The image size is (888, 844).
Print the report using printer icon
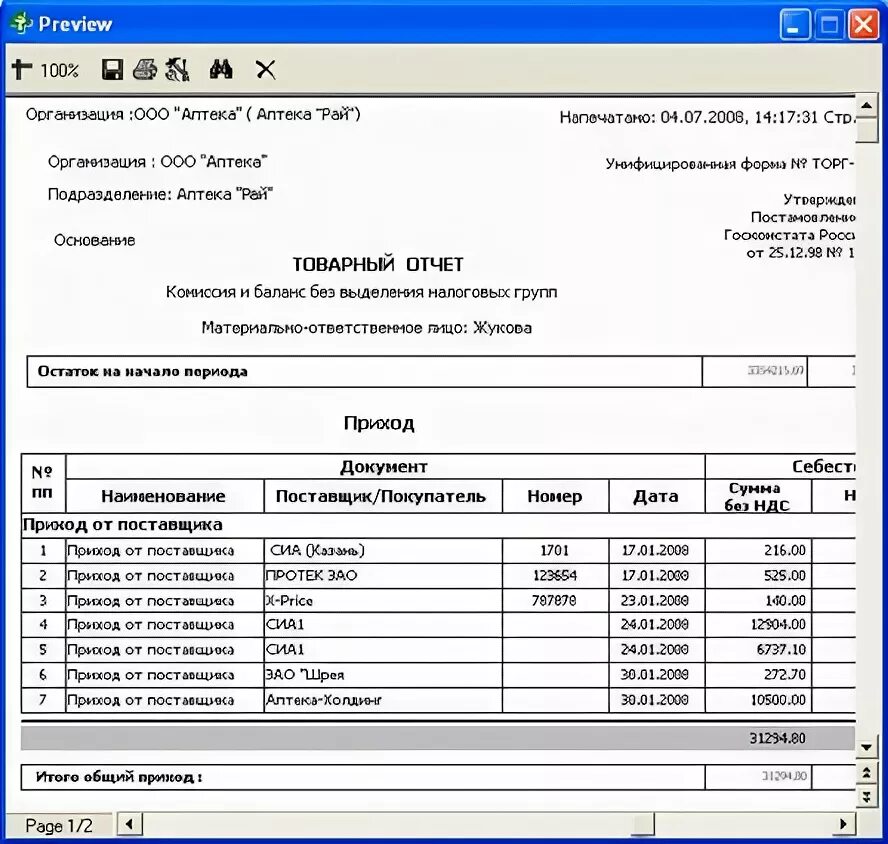point(145,69)
